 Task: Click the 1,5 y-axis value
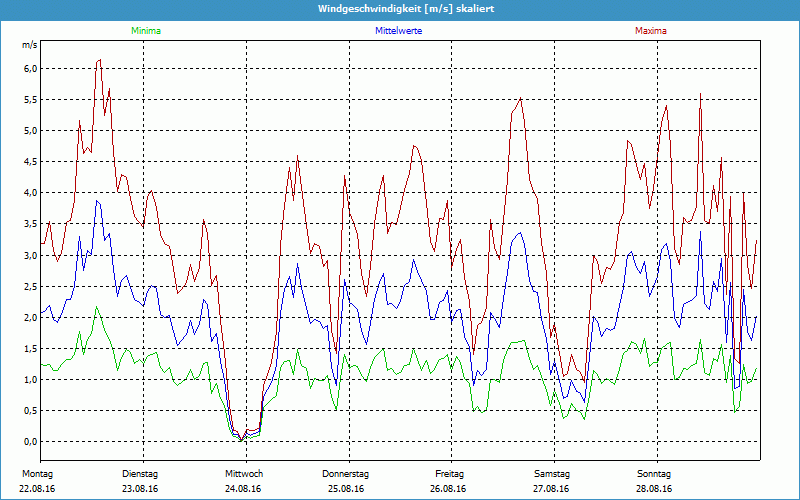click(x=31, y=348)
